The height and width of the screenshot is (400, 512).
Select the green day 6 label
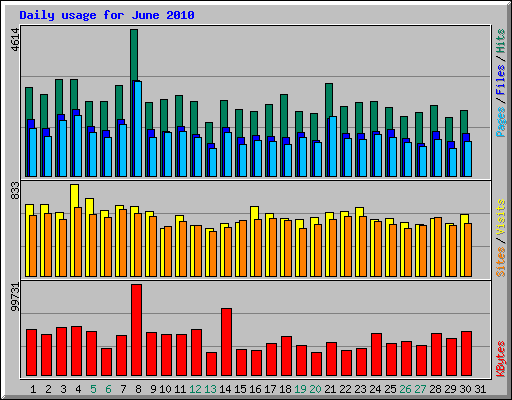pos(108,389)
